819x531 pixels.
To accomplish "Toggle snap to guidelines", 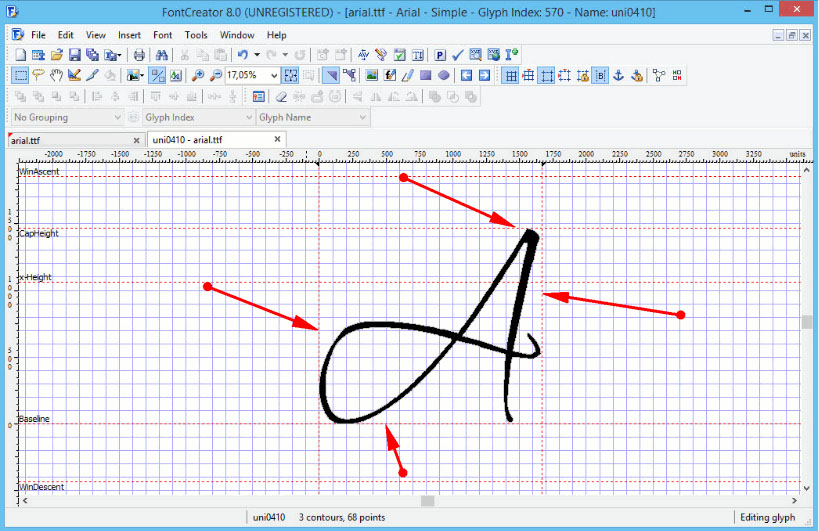I will click(565, 76).
